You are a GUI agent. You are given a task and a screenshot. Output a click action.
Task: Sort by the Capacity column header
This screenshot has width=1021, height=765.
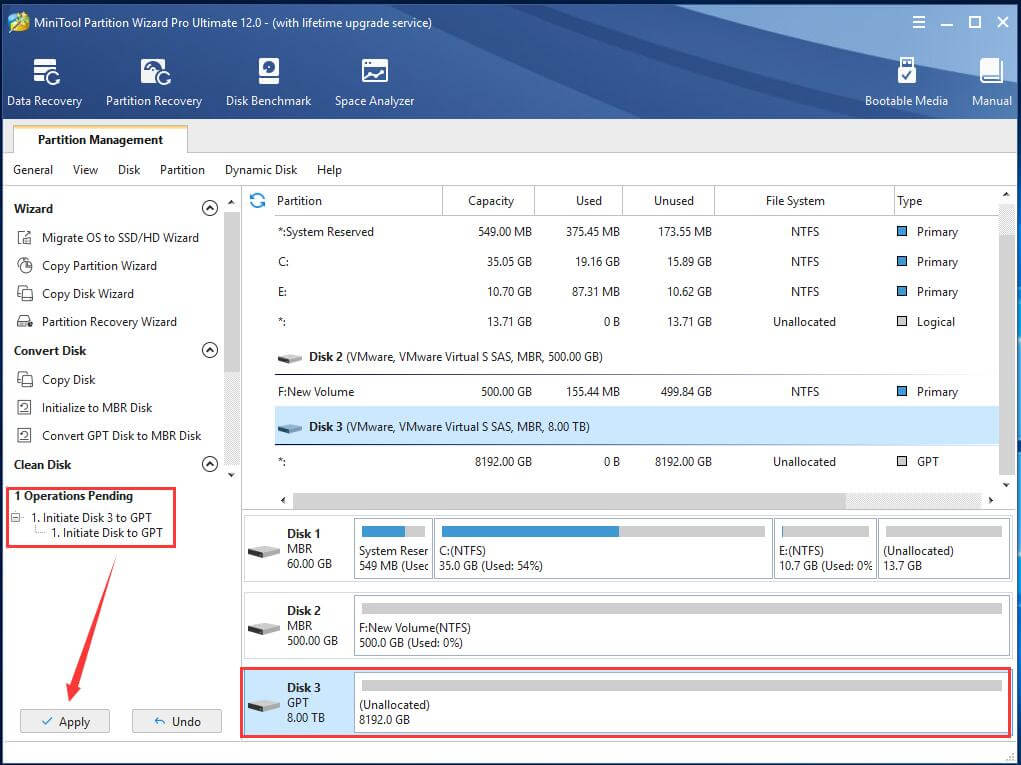click(489, 201)
